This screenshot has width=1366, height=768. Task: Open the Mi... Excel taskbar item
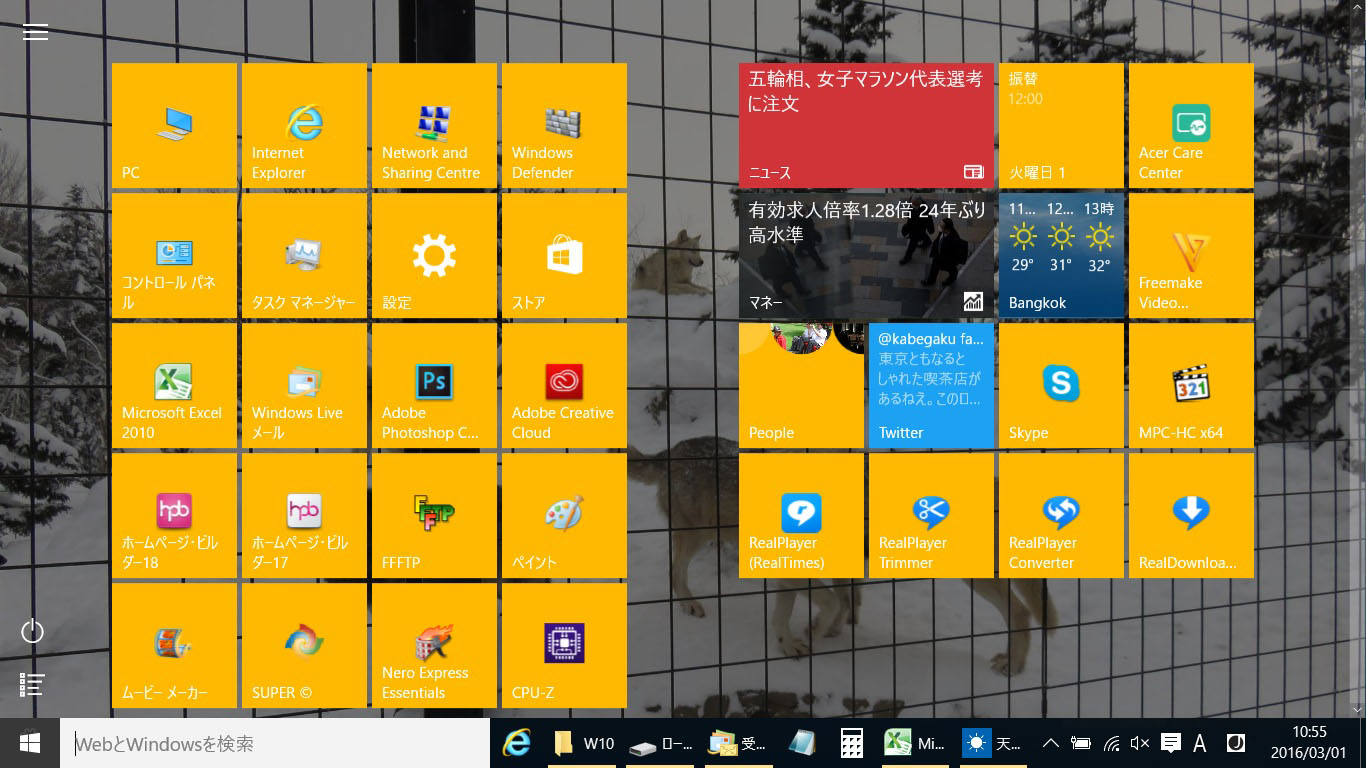tap(915, 743)
